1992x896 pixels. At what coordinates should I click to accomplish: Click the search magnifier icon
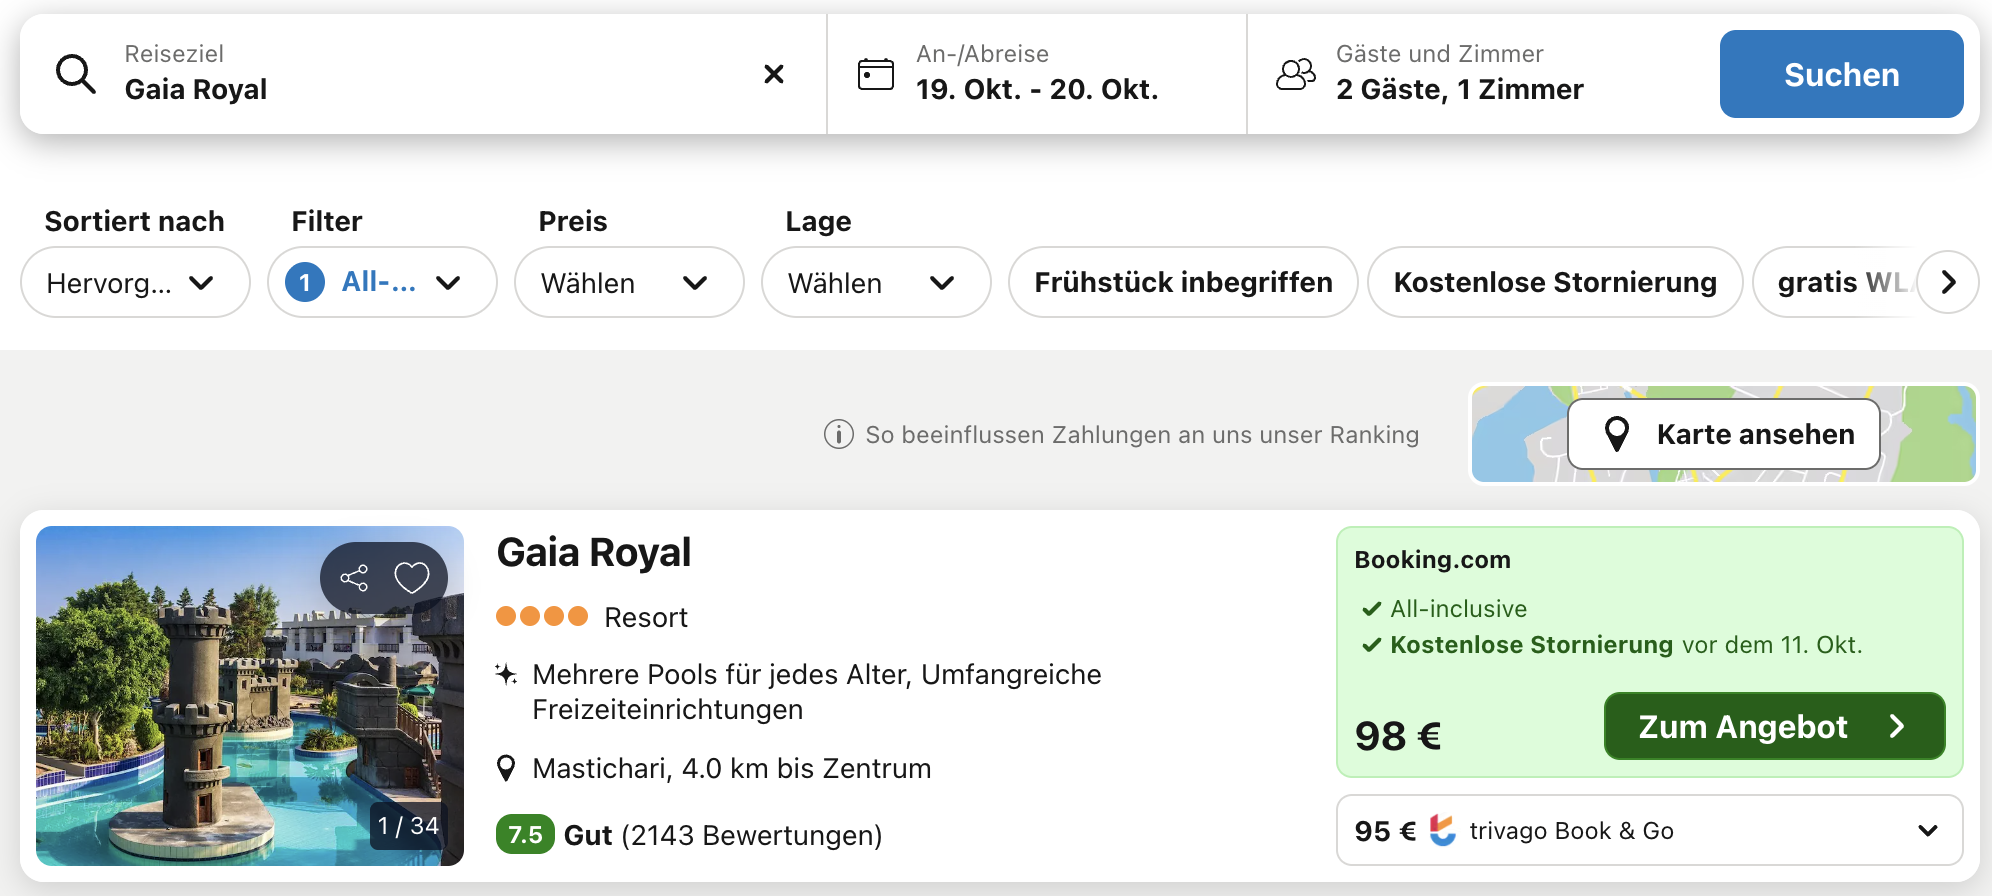(x=76, y=74)
